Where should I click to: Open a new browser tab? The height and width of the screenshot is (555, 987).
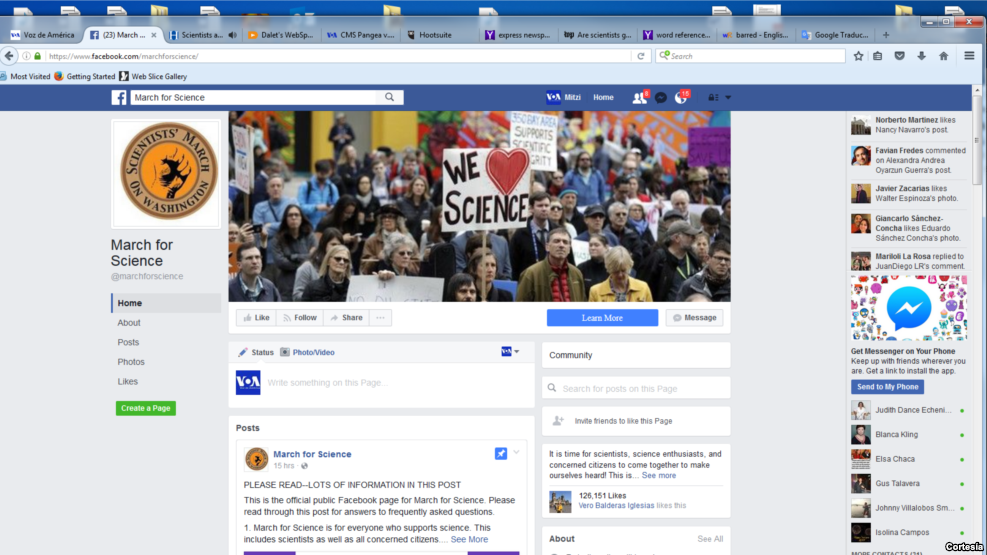point(886,35)
